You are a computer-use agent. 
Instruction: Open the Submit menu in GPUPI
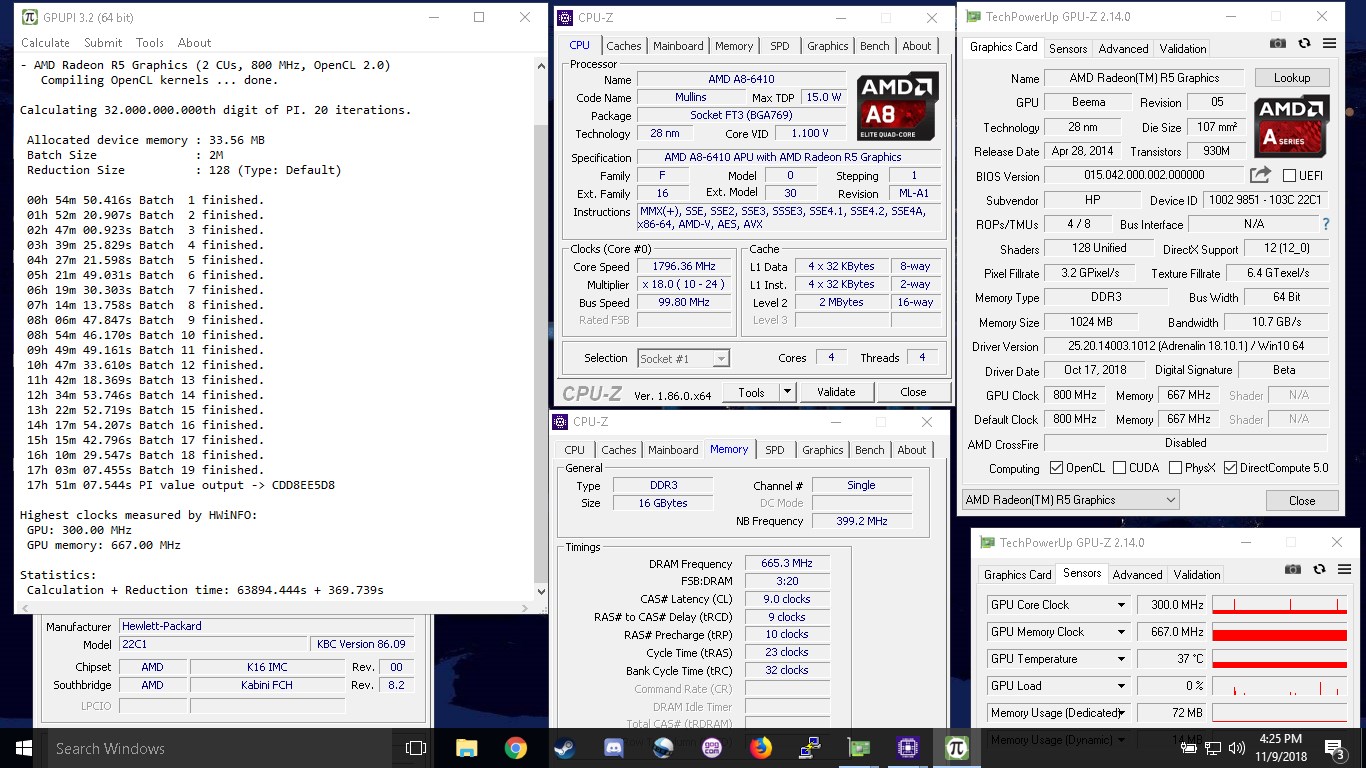tap(103, 43)
